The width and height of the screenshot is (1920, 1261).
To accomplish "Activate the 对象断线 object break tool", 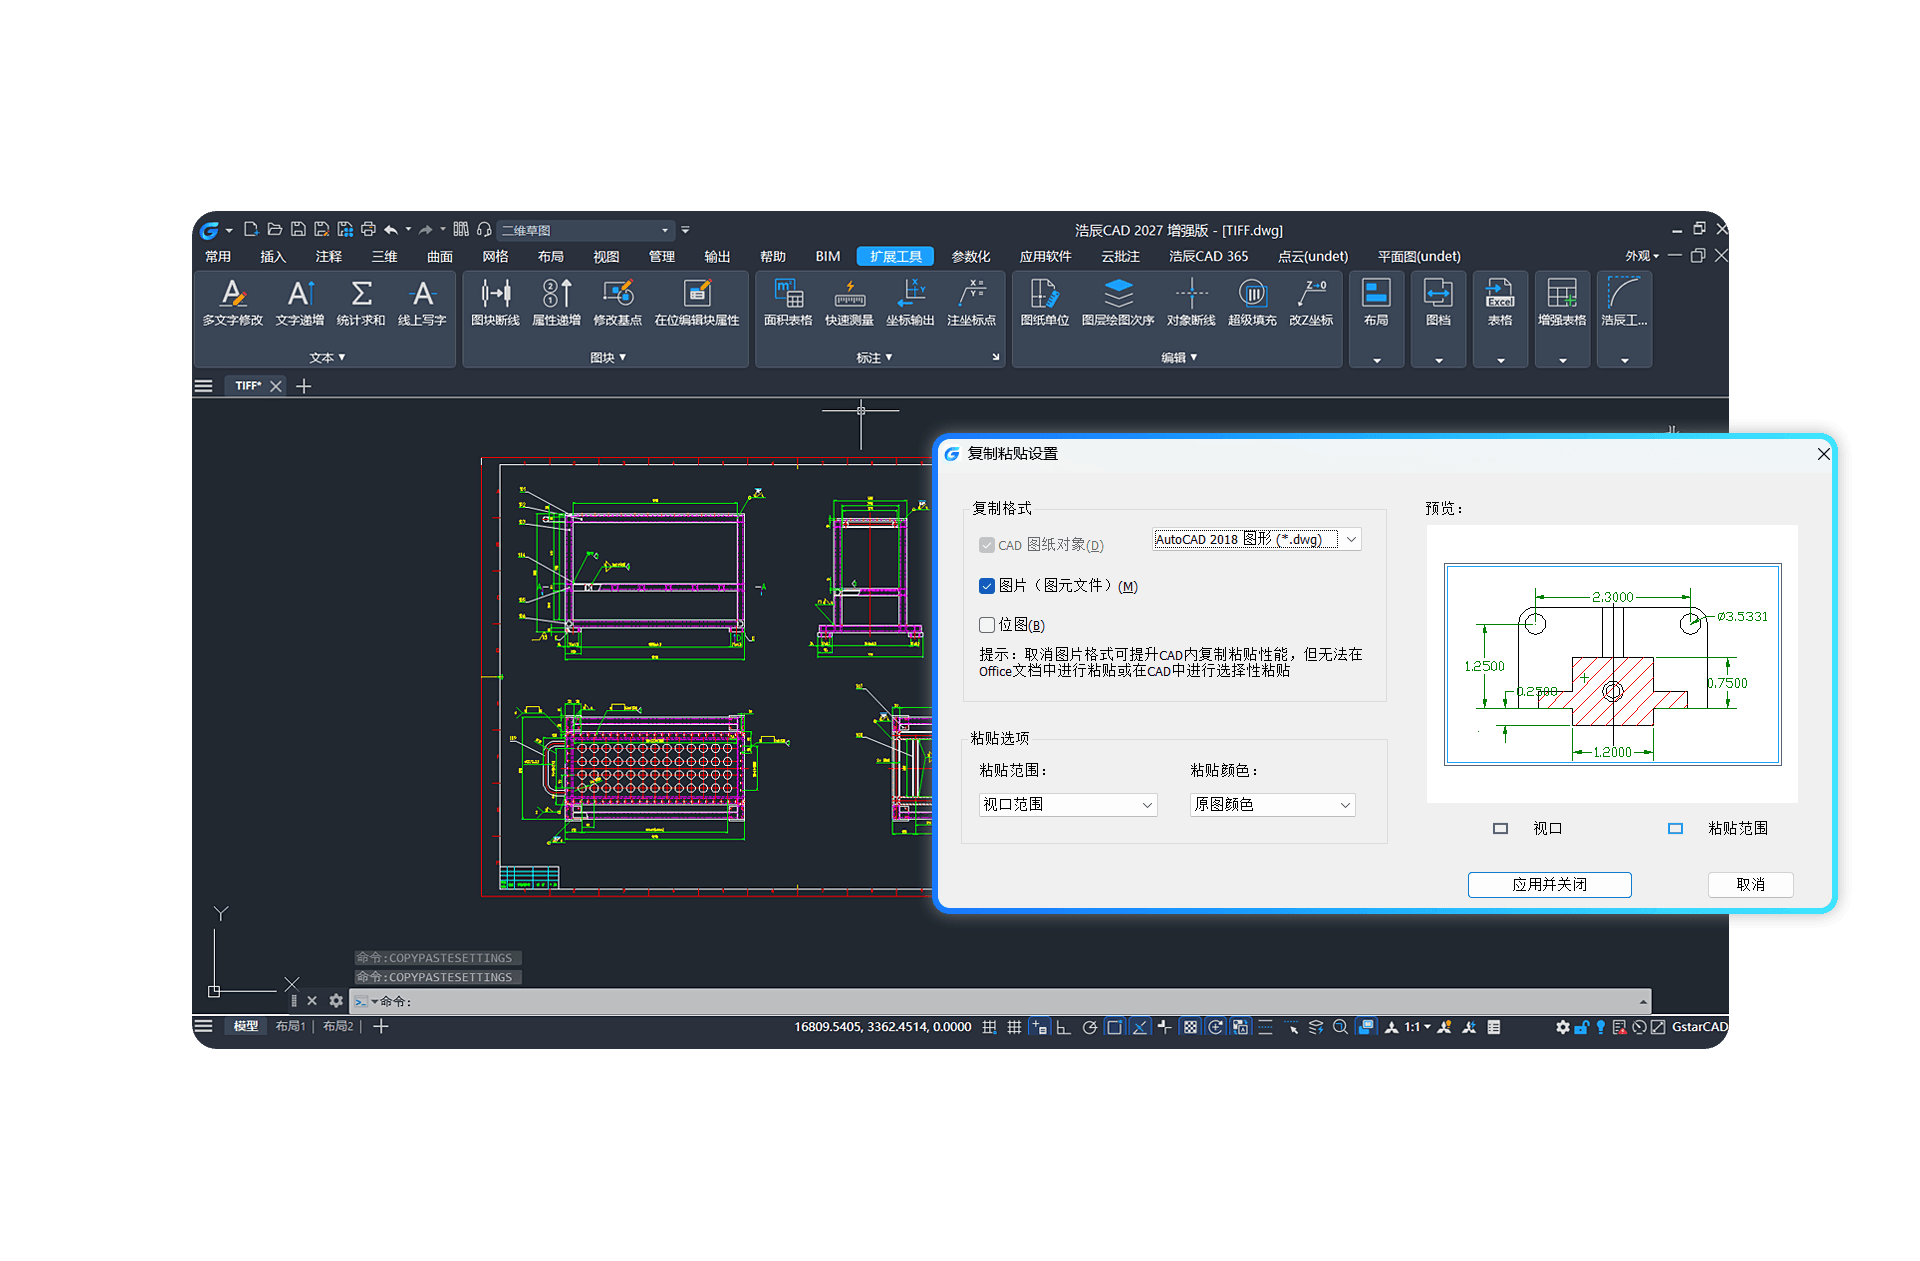I will [x=1191, y=302].
